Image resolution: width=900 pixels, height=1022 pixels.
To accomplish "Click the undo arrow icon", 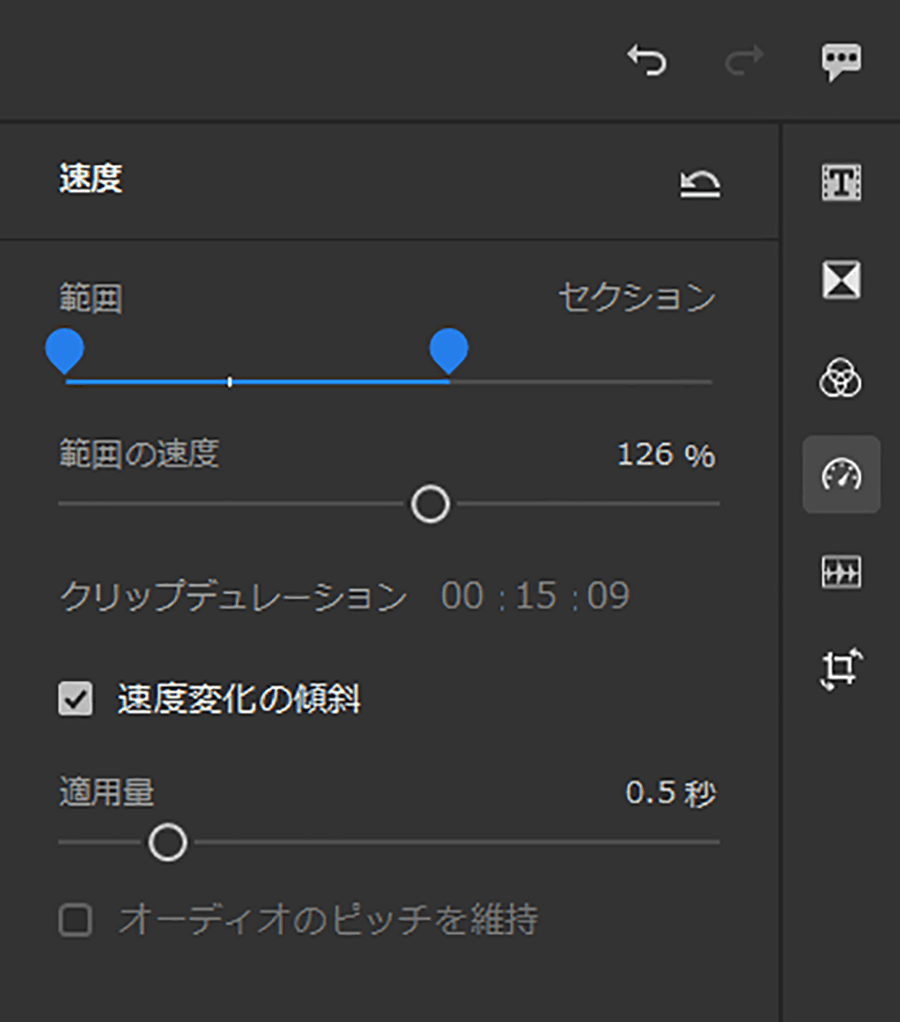I will click(646, 60).
